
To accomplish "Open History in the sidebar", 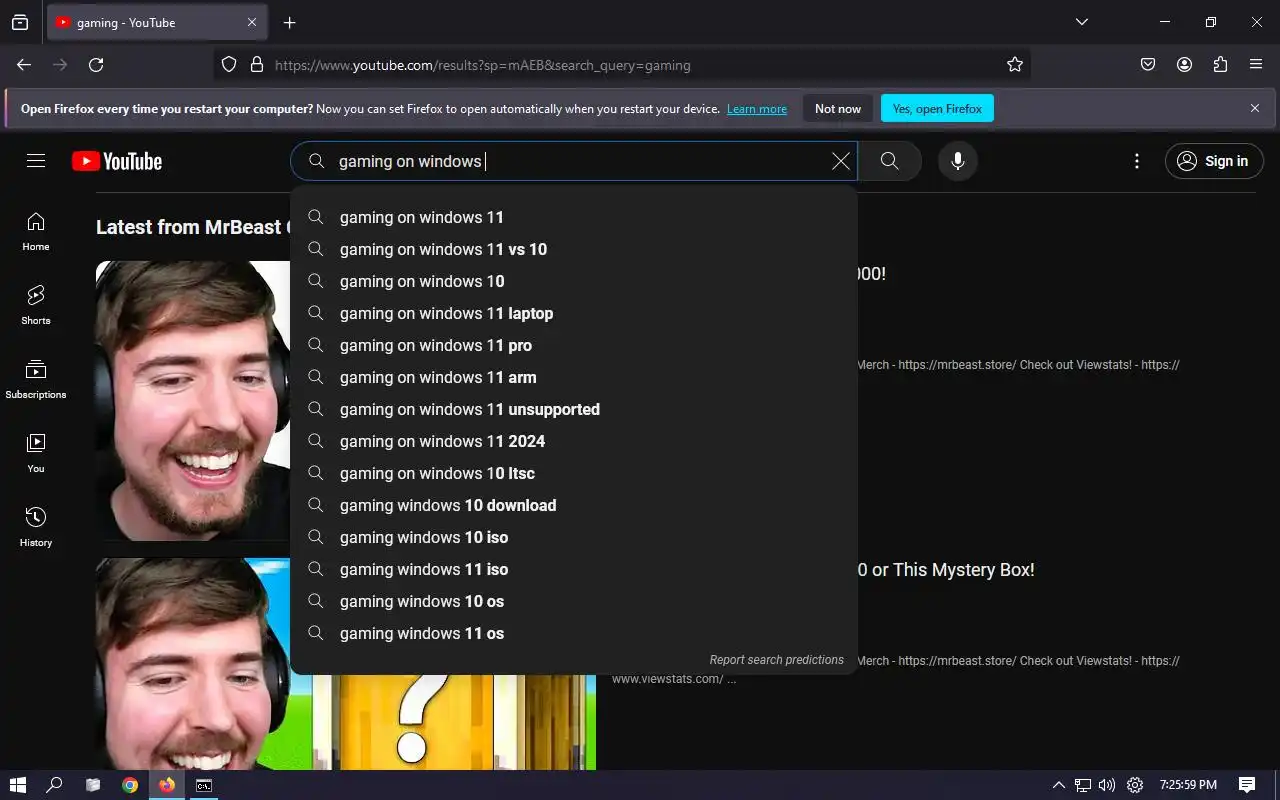I will (36, 527).
